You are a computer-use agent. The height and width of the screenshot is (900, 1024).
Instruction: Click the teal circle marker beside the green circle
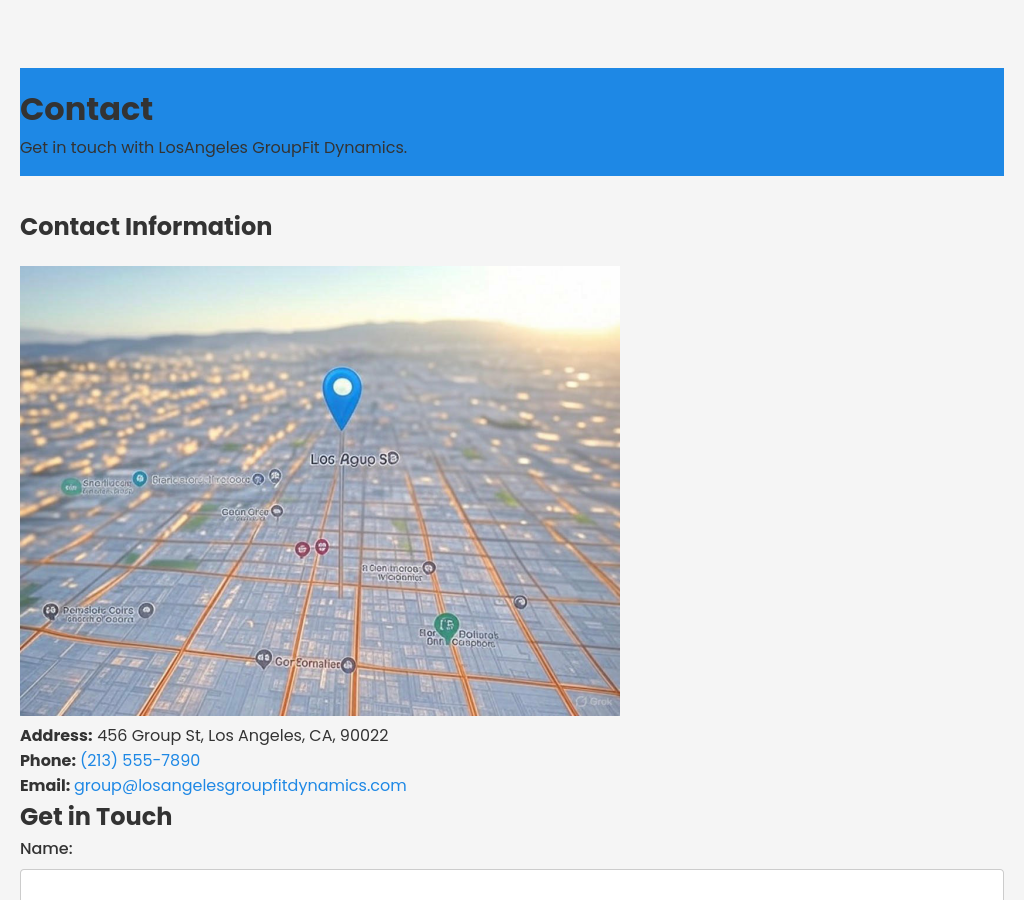[x=140, y=479]
